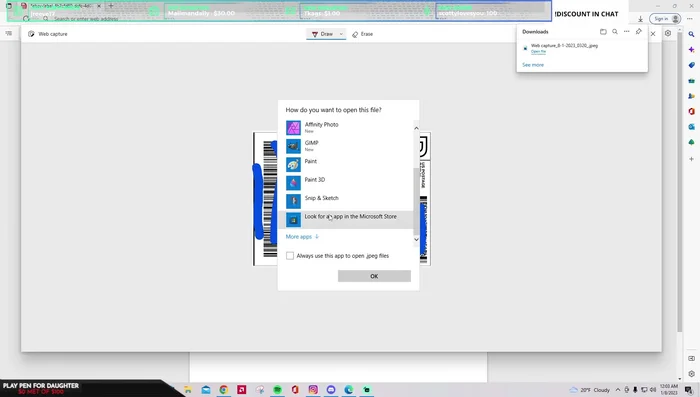Click the See more link in Downloads
Screen dimensions: 700x397
533,65
